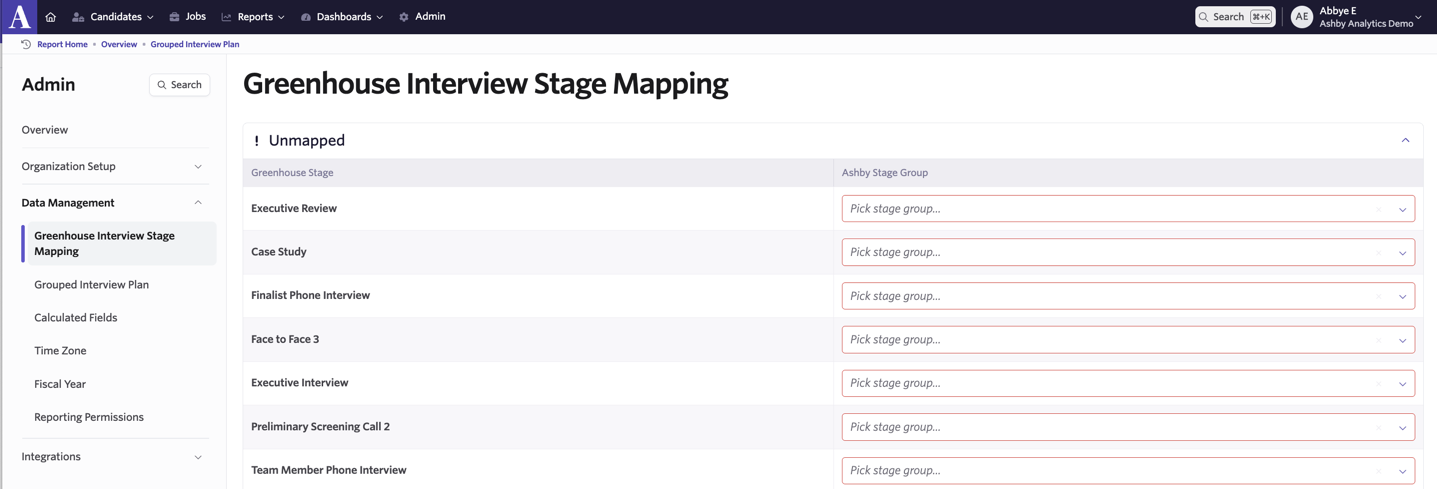
Task: Click the Overview breadcrumb link
Action: point(119,44)
